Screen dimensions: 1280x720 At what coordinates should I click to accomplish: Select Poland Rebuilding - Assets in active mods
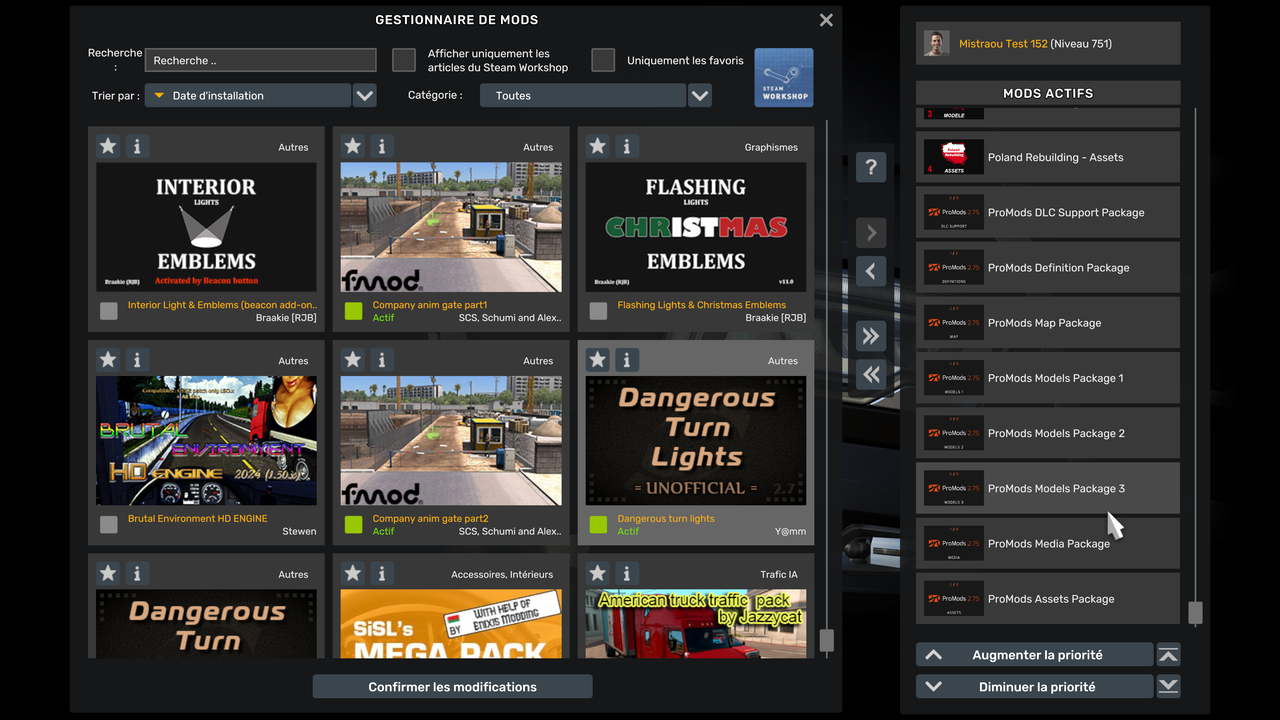1048,157
